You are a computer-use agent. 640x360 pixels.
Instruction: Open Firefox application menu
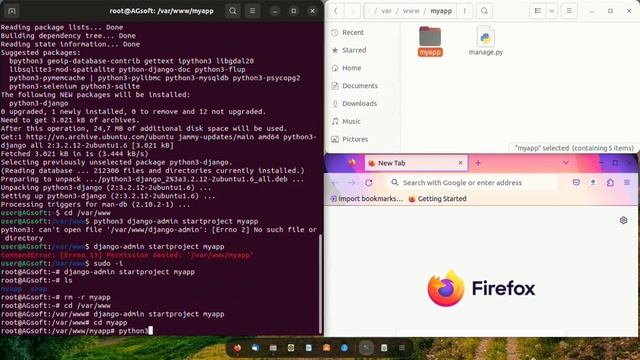627,183
